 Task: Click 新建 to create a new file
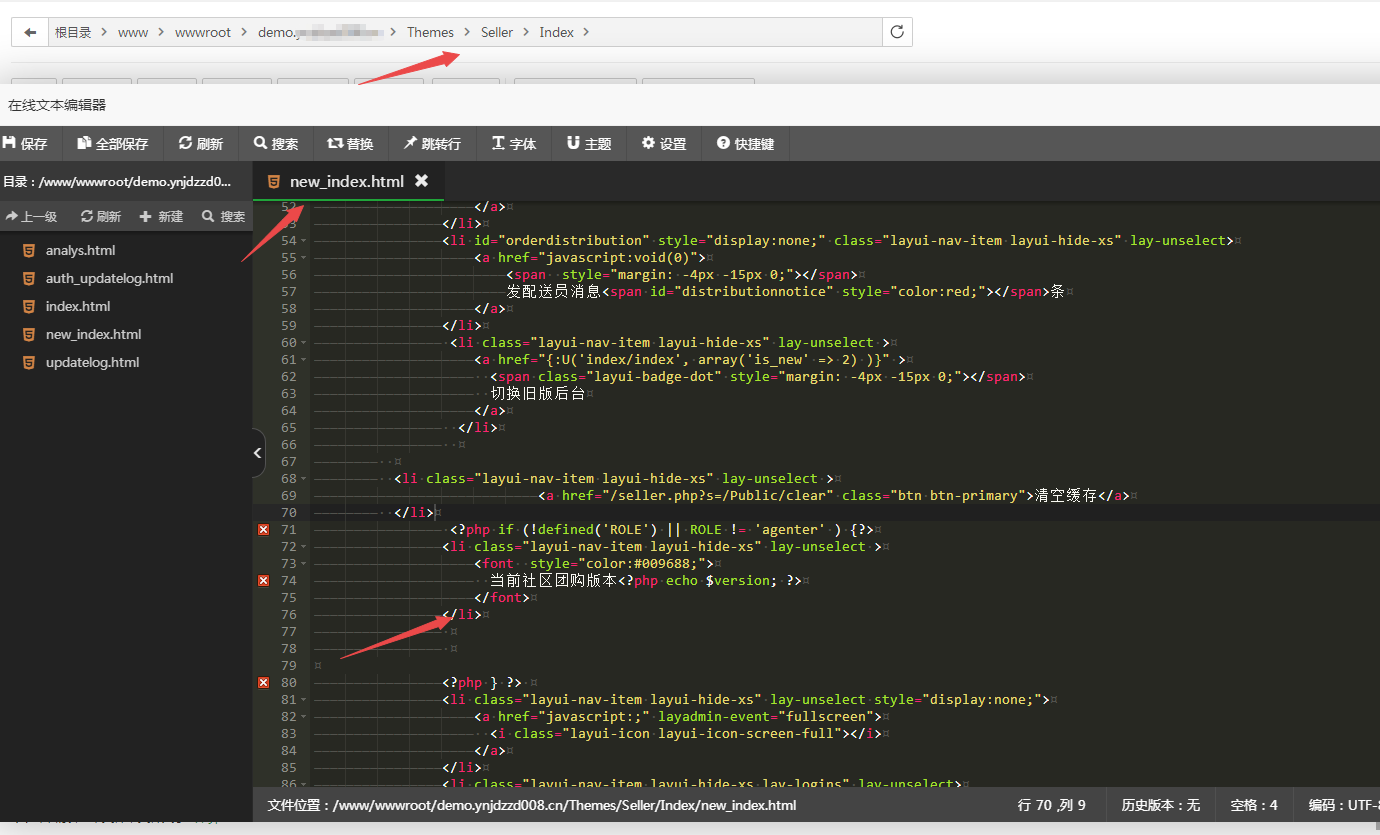click(x=161, y=216)
